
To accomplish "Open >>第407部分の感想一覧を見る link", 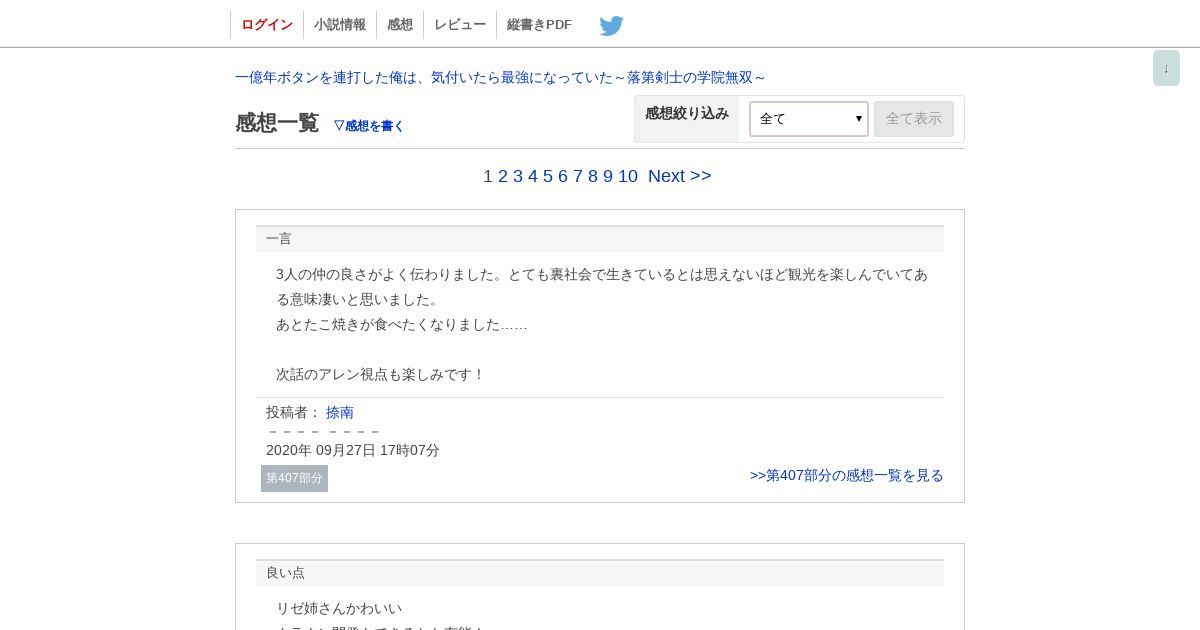I will pos(847,475).
